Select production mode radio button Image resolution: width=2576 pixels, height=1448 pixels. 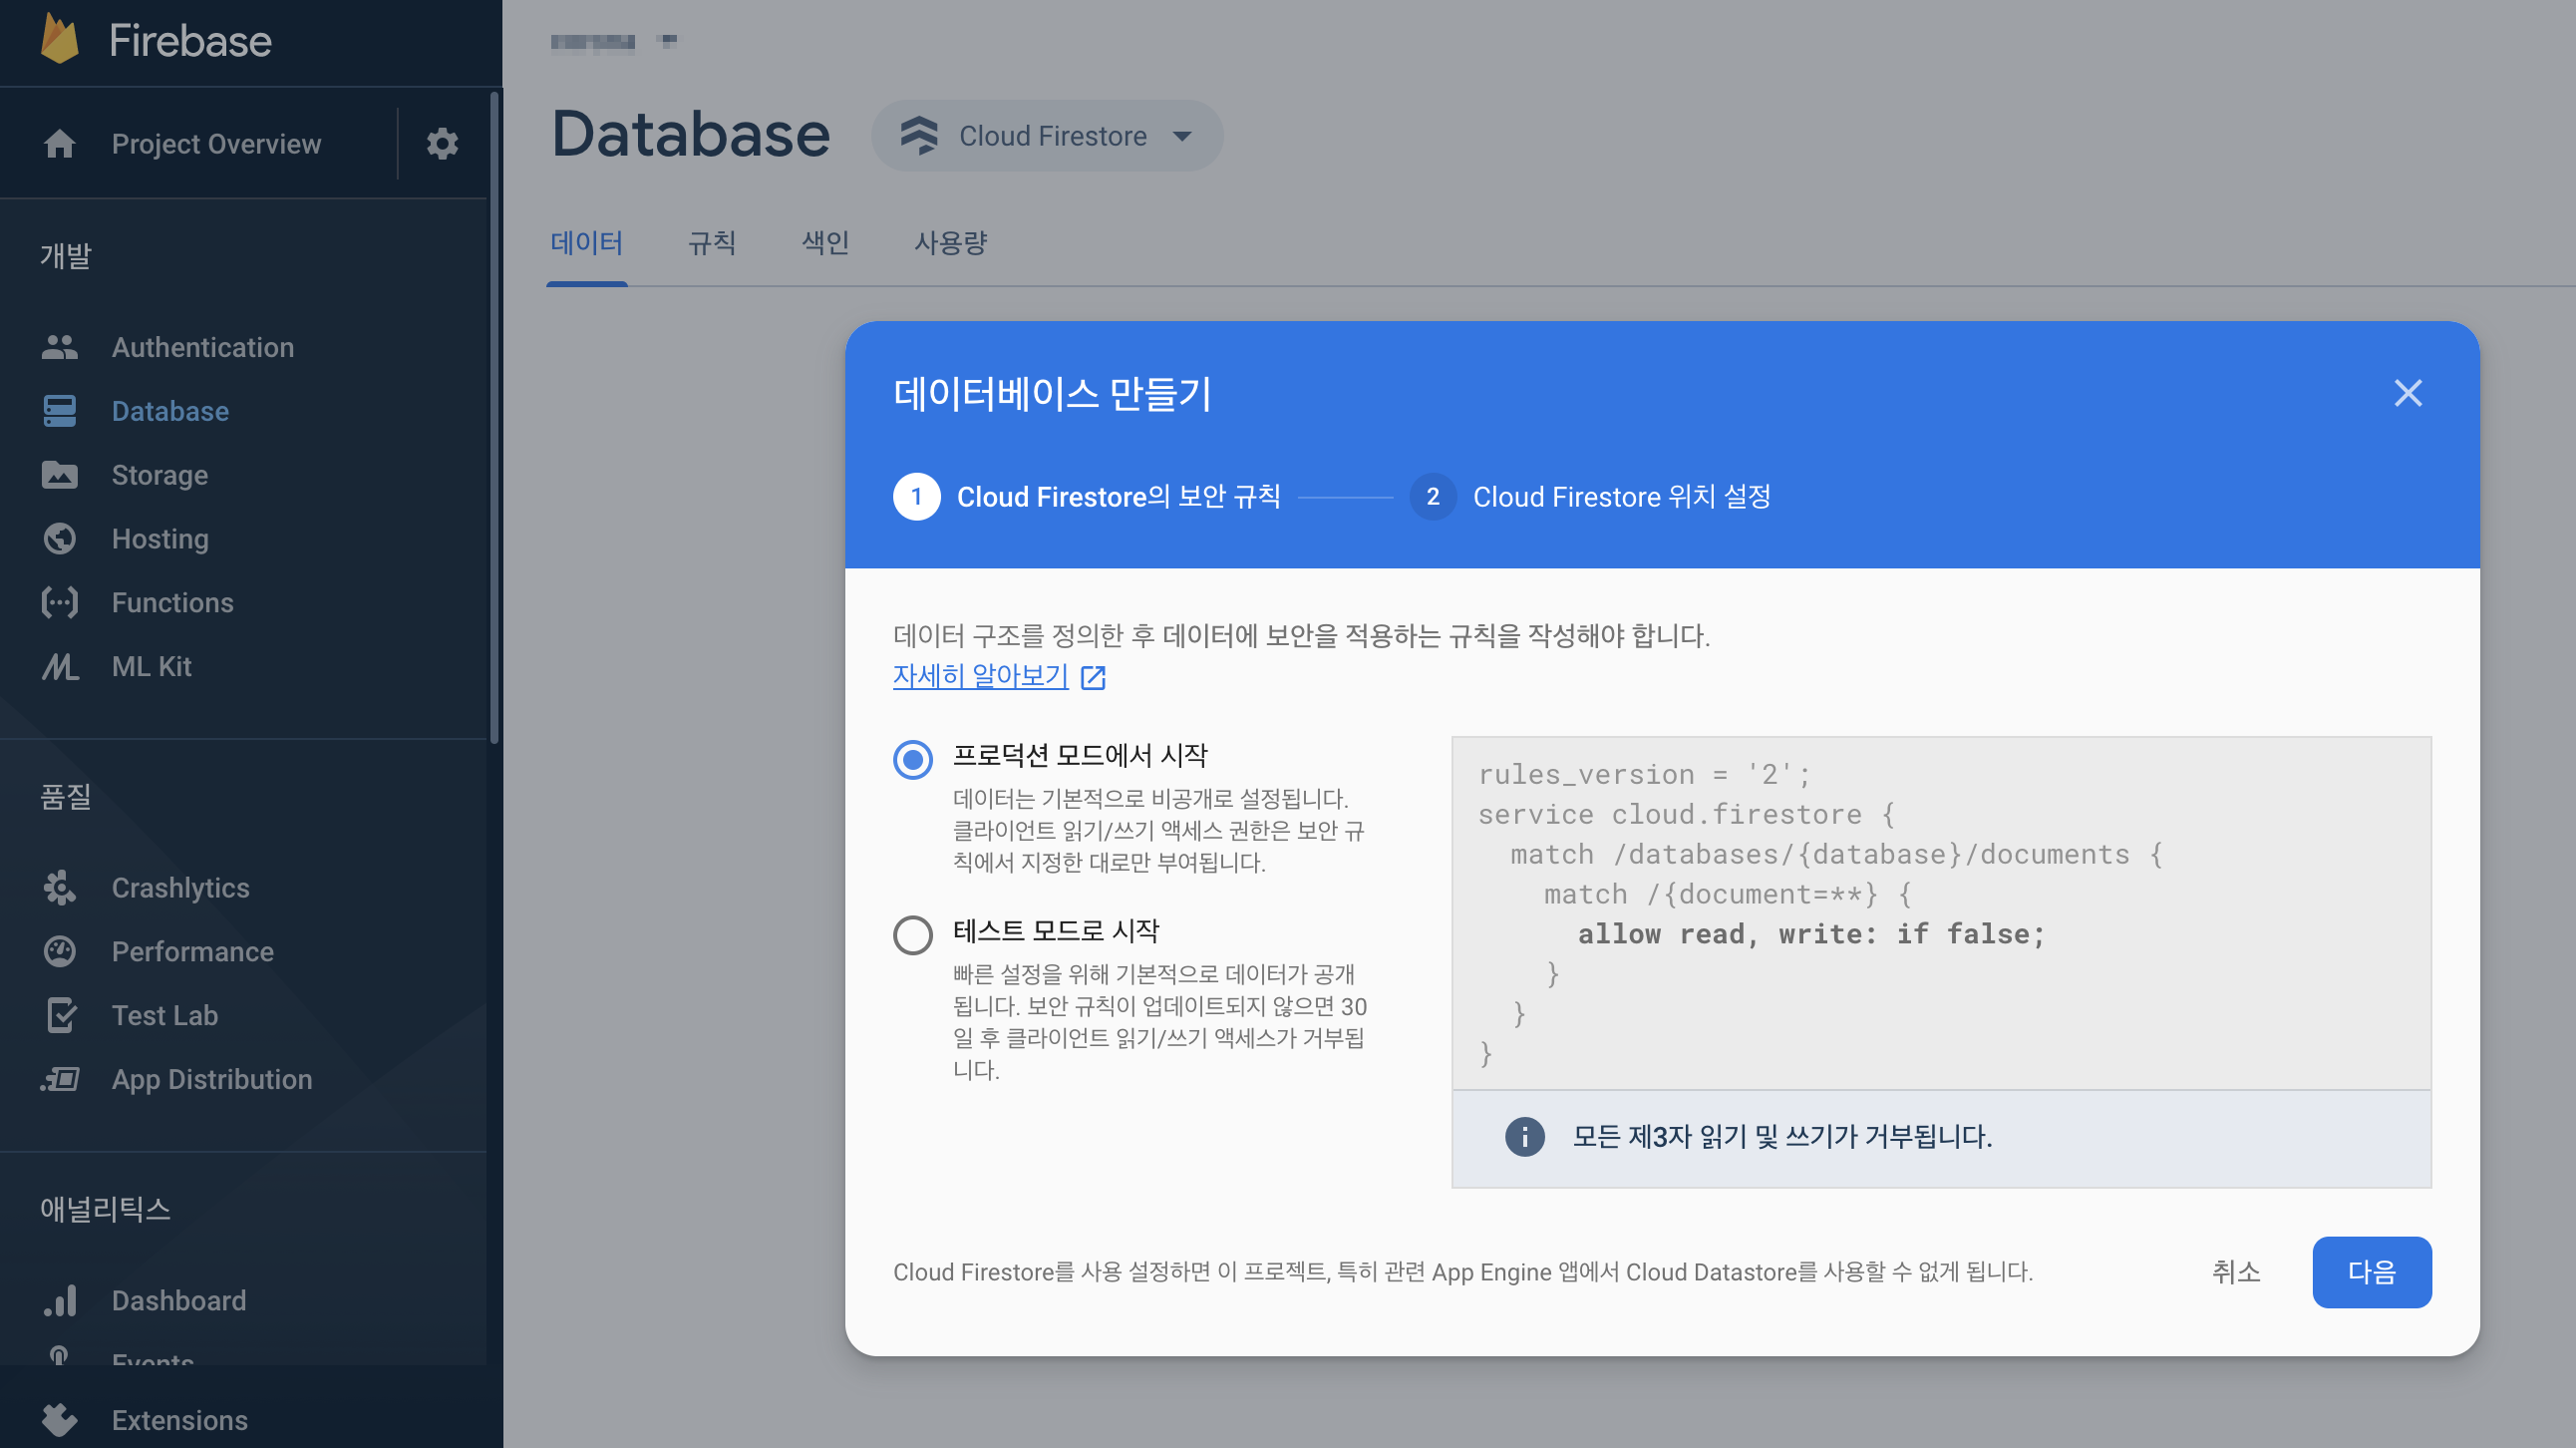(912, 760)
